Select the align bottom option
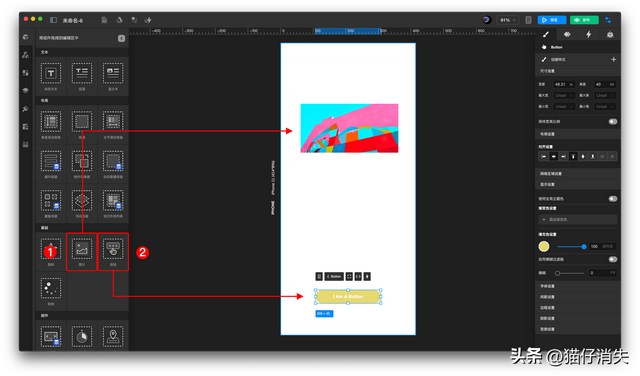 coord(593,156)
